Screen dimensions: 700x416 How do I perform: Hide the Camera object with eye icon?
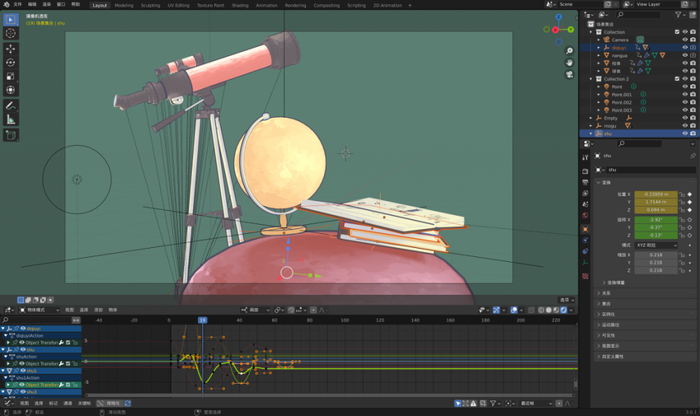pyautogui.click(x=685, y=39)
